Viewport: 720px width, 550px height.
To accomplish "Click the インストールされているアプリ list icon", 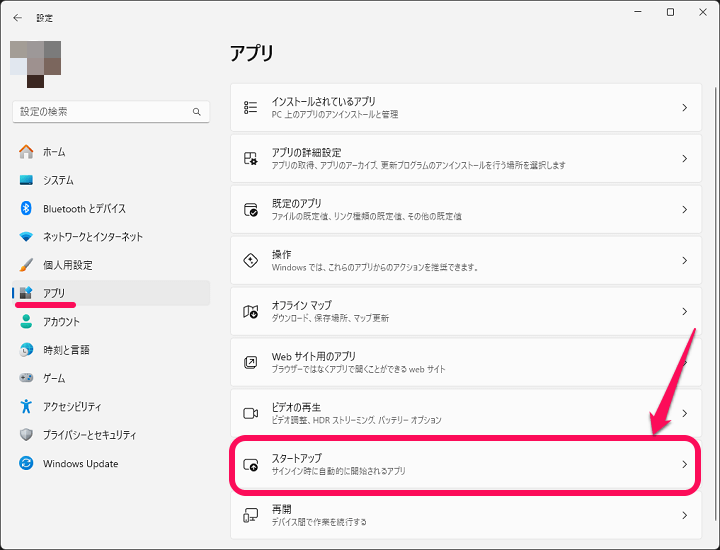I will point(251,107).
